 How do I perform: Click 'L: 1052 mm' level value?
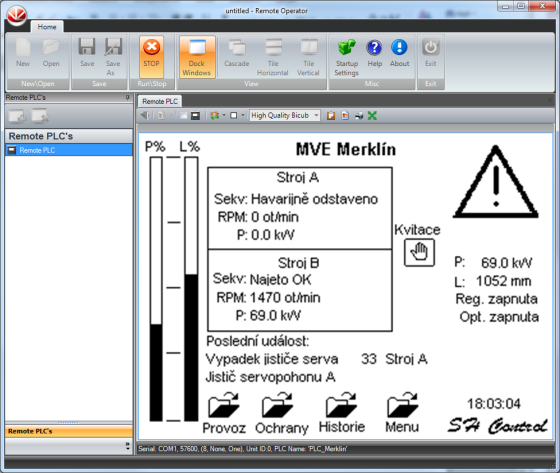[493, 281]
